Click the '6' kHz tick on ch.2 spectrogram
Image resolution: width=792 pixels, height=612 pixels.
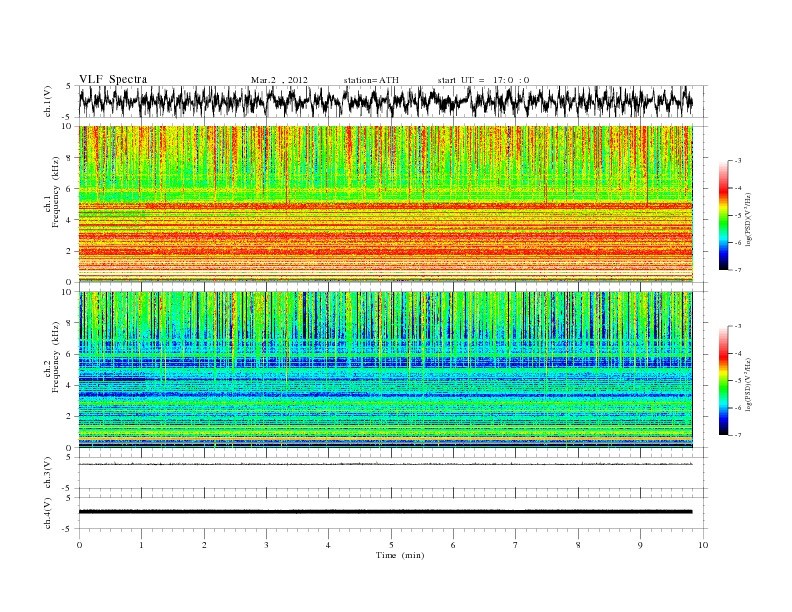tap(69, 354)
